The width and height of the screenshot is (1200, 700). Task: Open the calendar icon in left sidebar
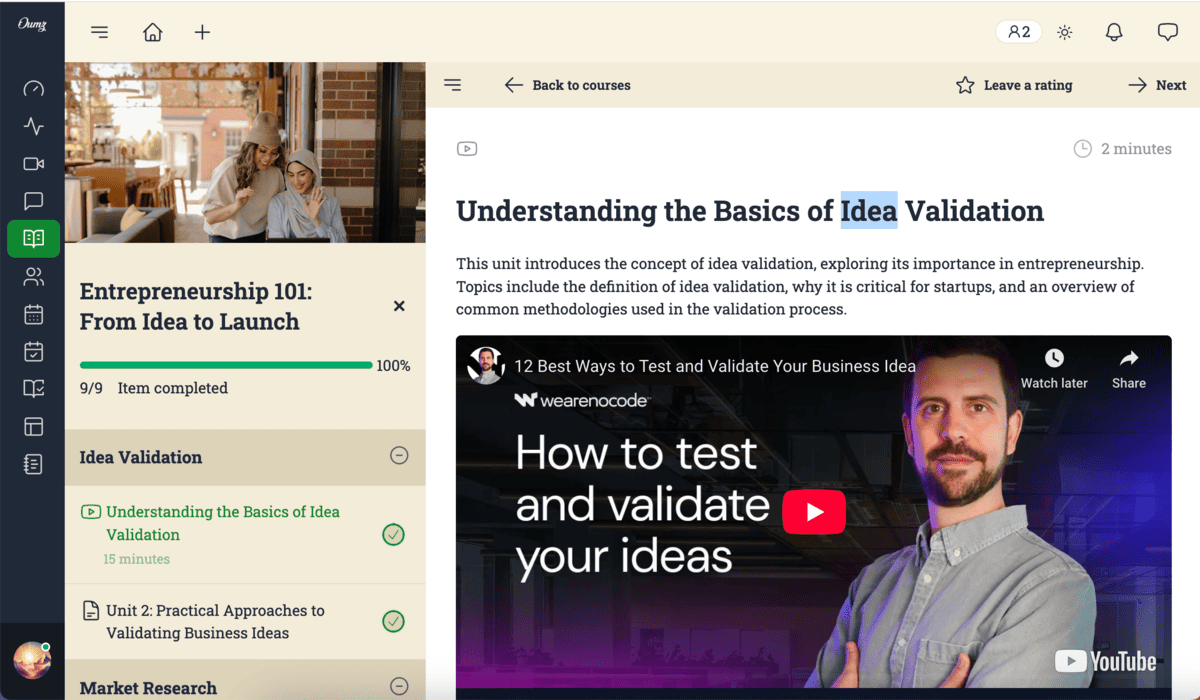[x=33, y=314]
